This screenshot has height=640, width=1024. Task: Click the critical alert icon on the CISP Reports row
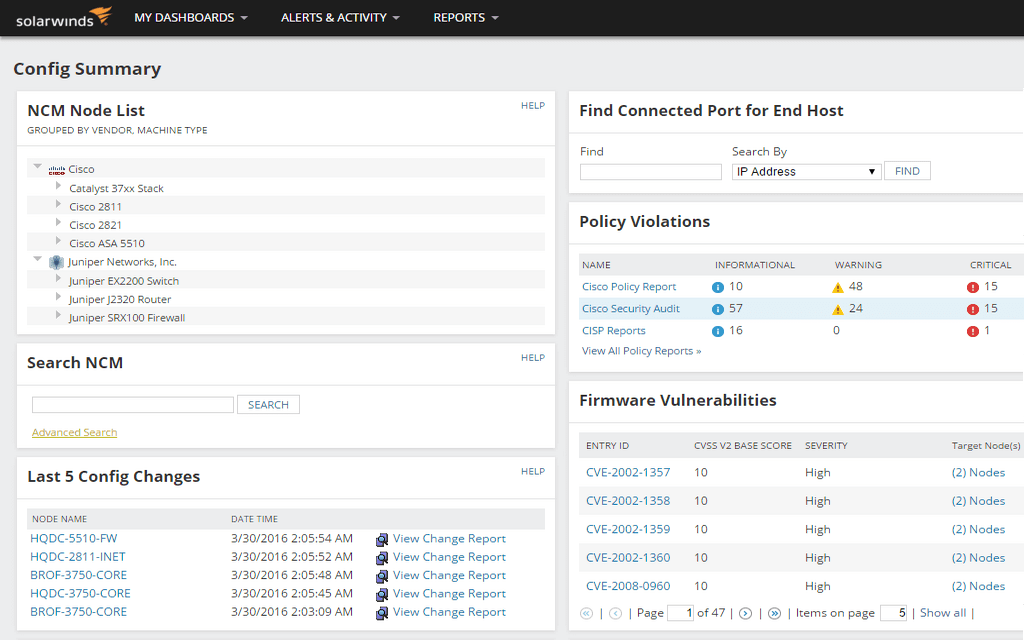tap(971, 330)
